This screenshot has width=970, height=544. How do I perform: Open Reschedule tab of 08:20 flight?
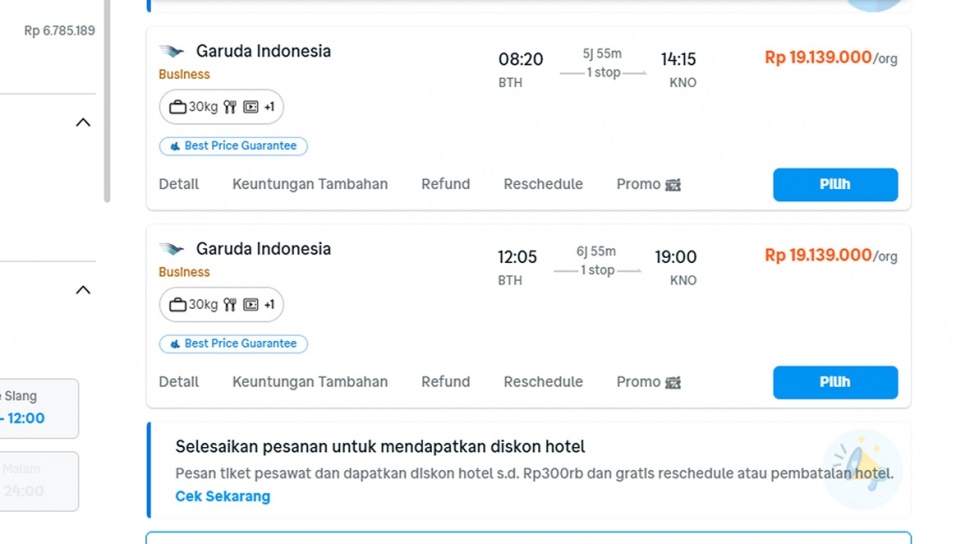pyautogui.click(x=543, y=185)
